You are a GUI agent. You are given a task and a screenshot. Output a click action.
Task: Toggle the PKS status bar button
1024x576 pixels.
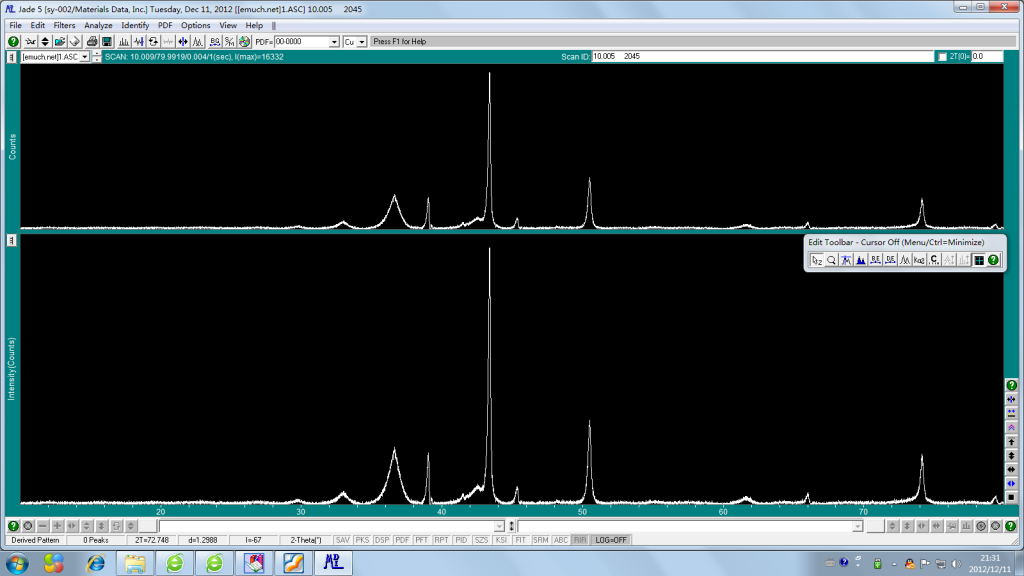pos(362,540)
